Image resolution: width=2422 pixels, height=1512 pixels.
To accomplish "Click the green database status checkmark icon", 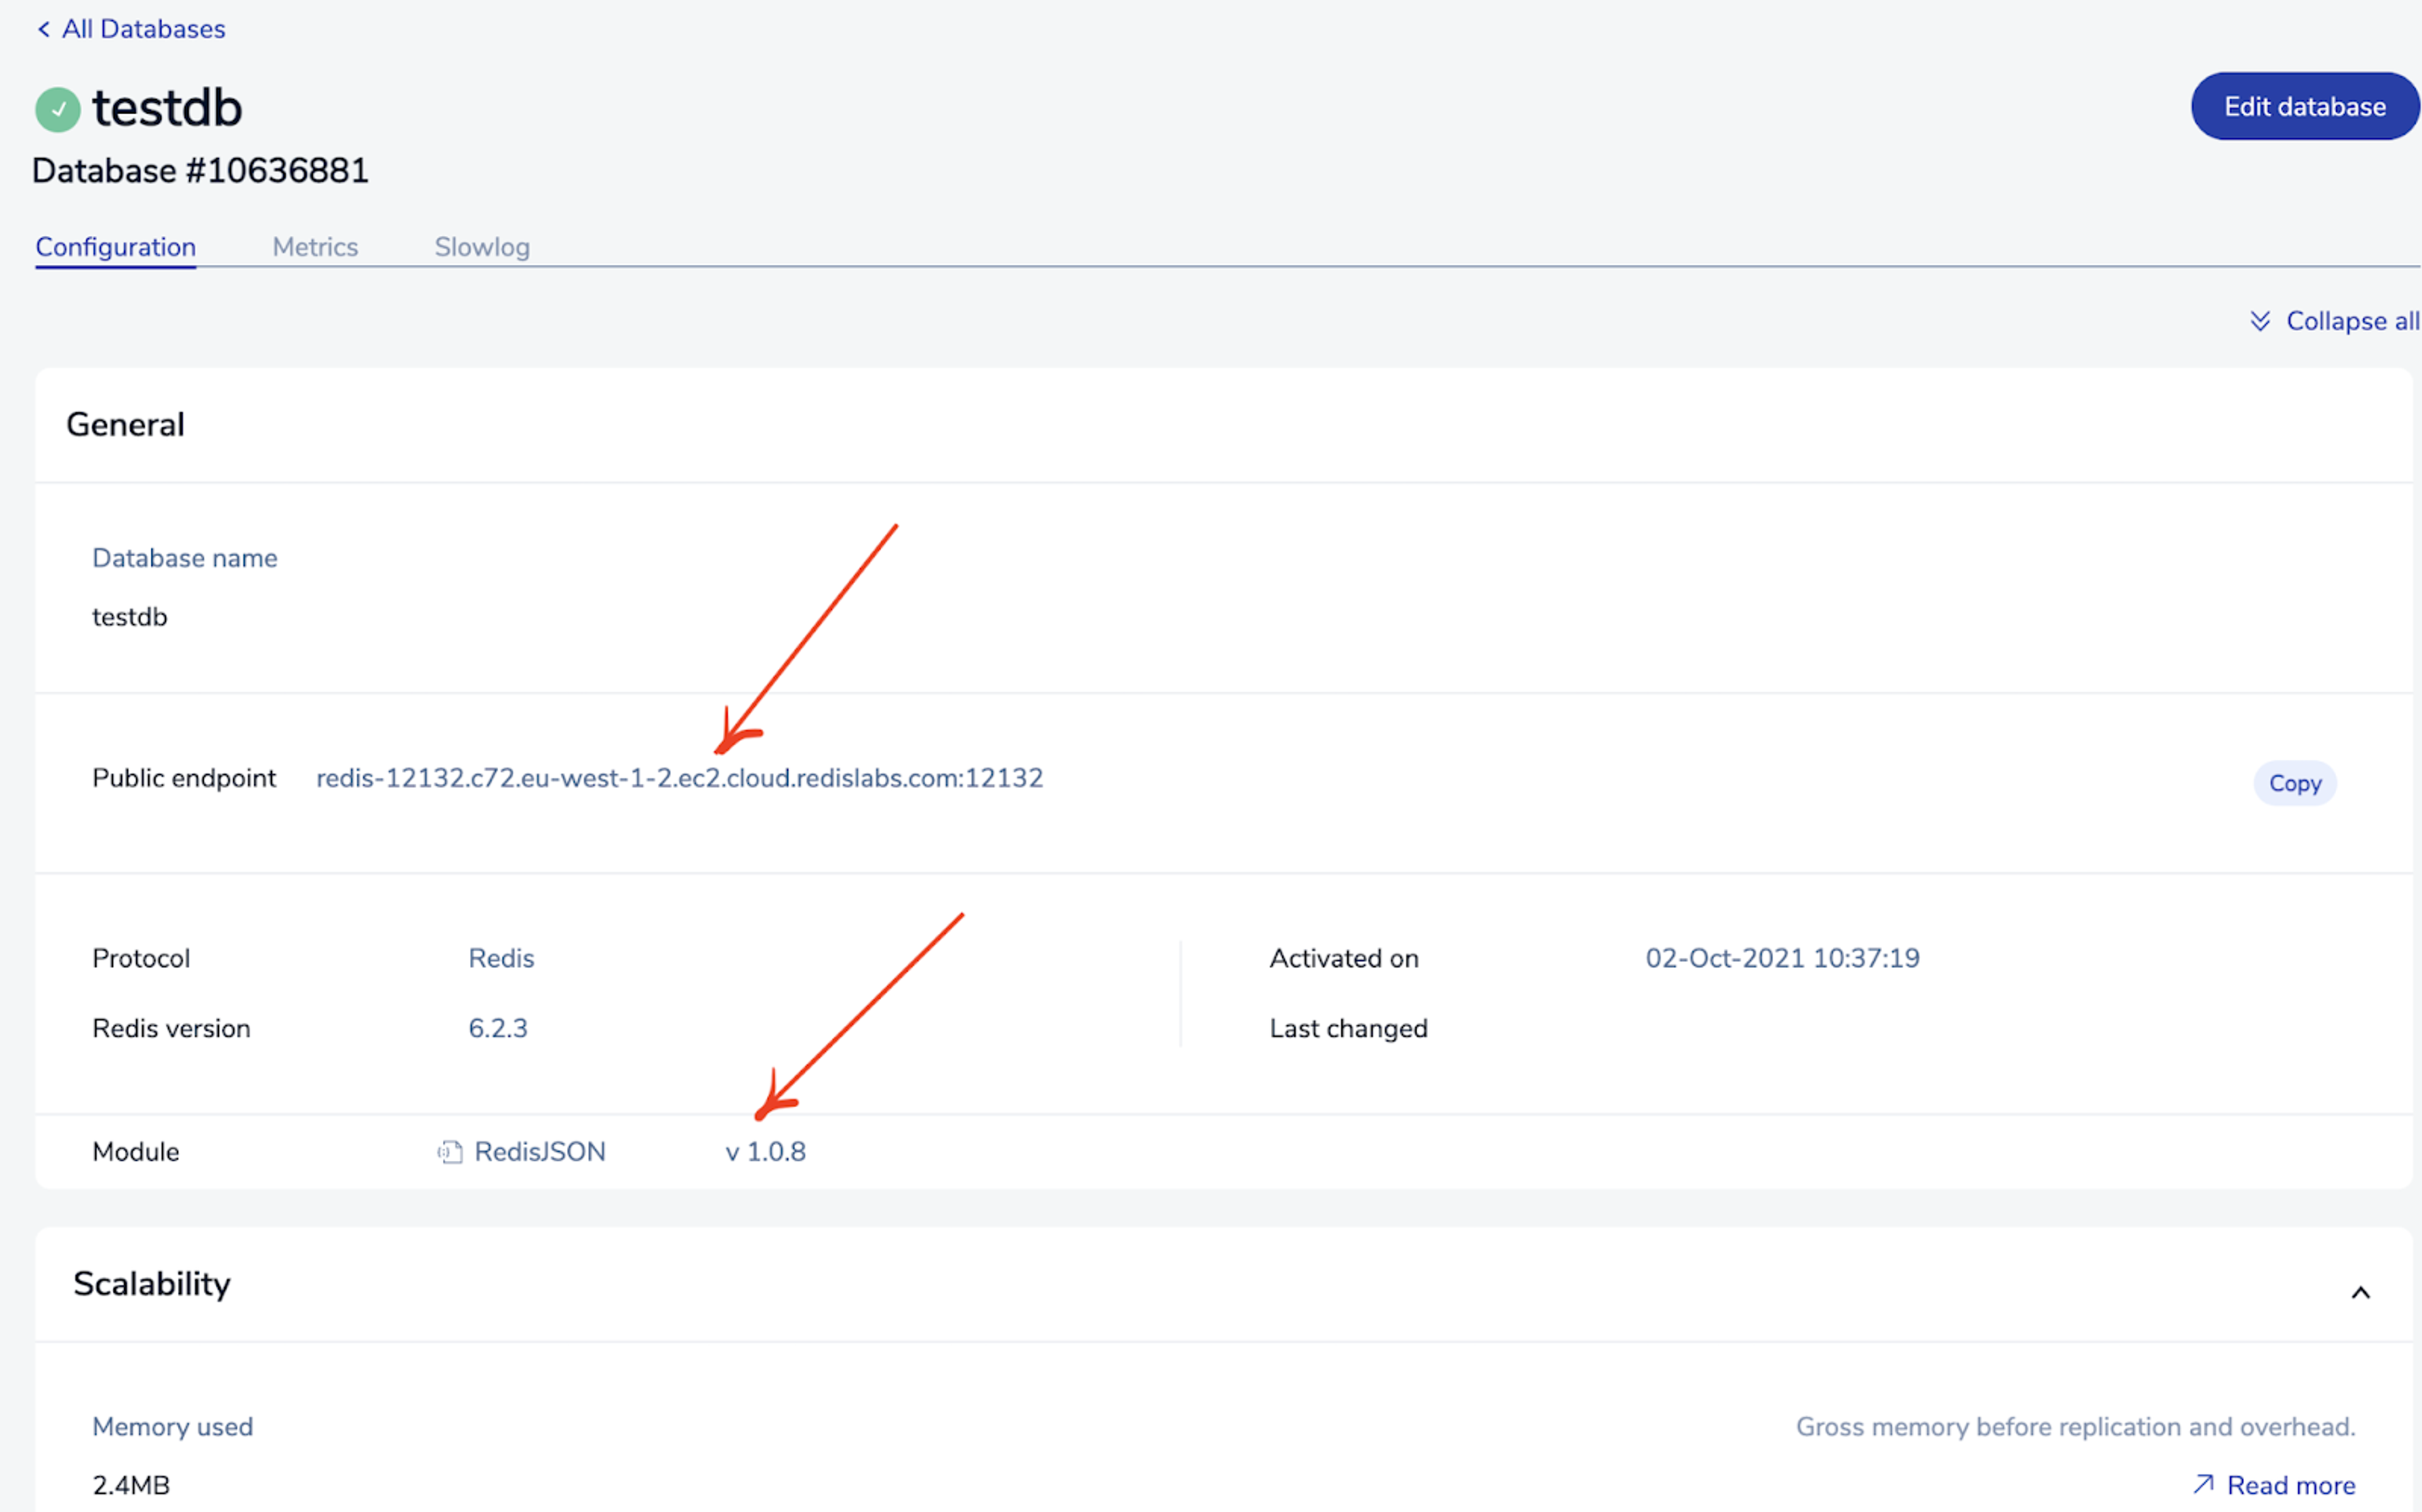I will click(x=58, y=109).
